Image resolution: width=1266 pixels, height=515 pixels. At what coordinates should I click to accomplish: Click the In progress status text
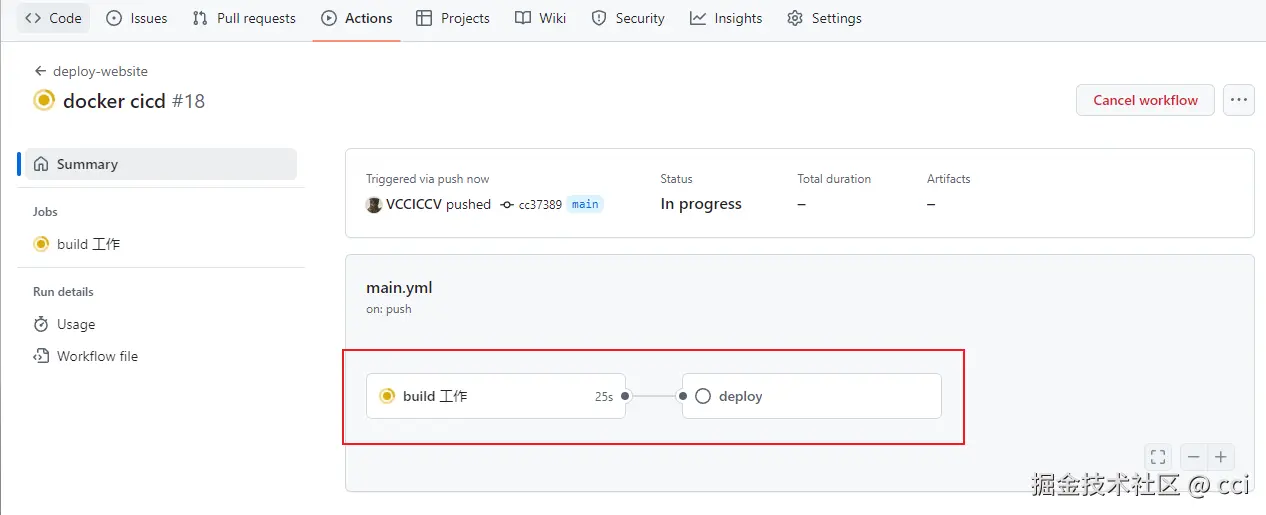pyautogui.click(x=701, y=204)
